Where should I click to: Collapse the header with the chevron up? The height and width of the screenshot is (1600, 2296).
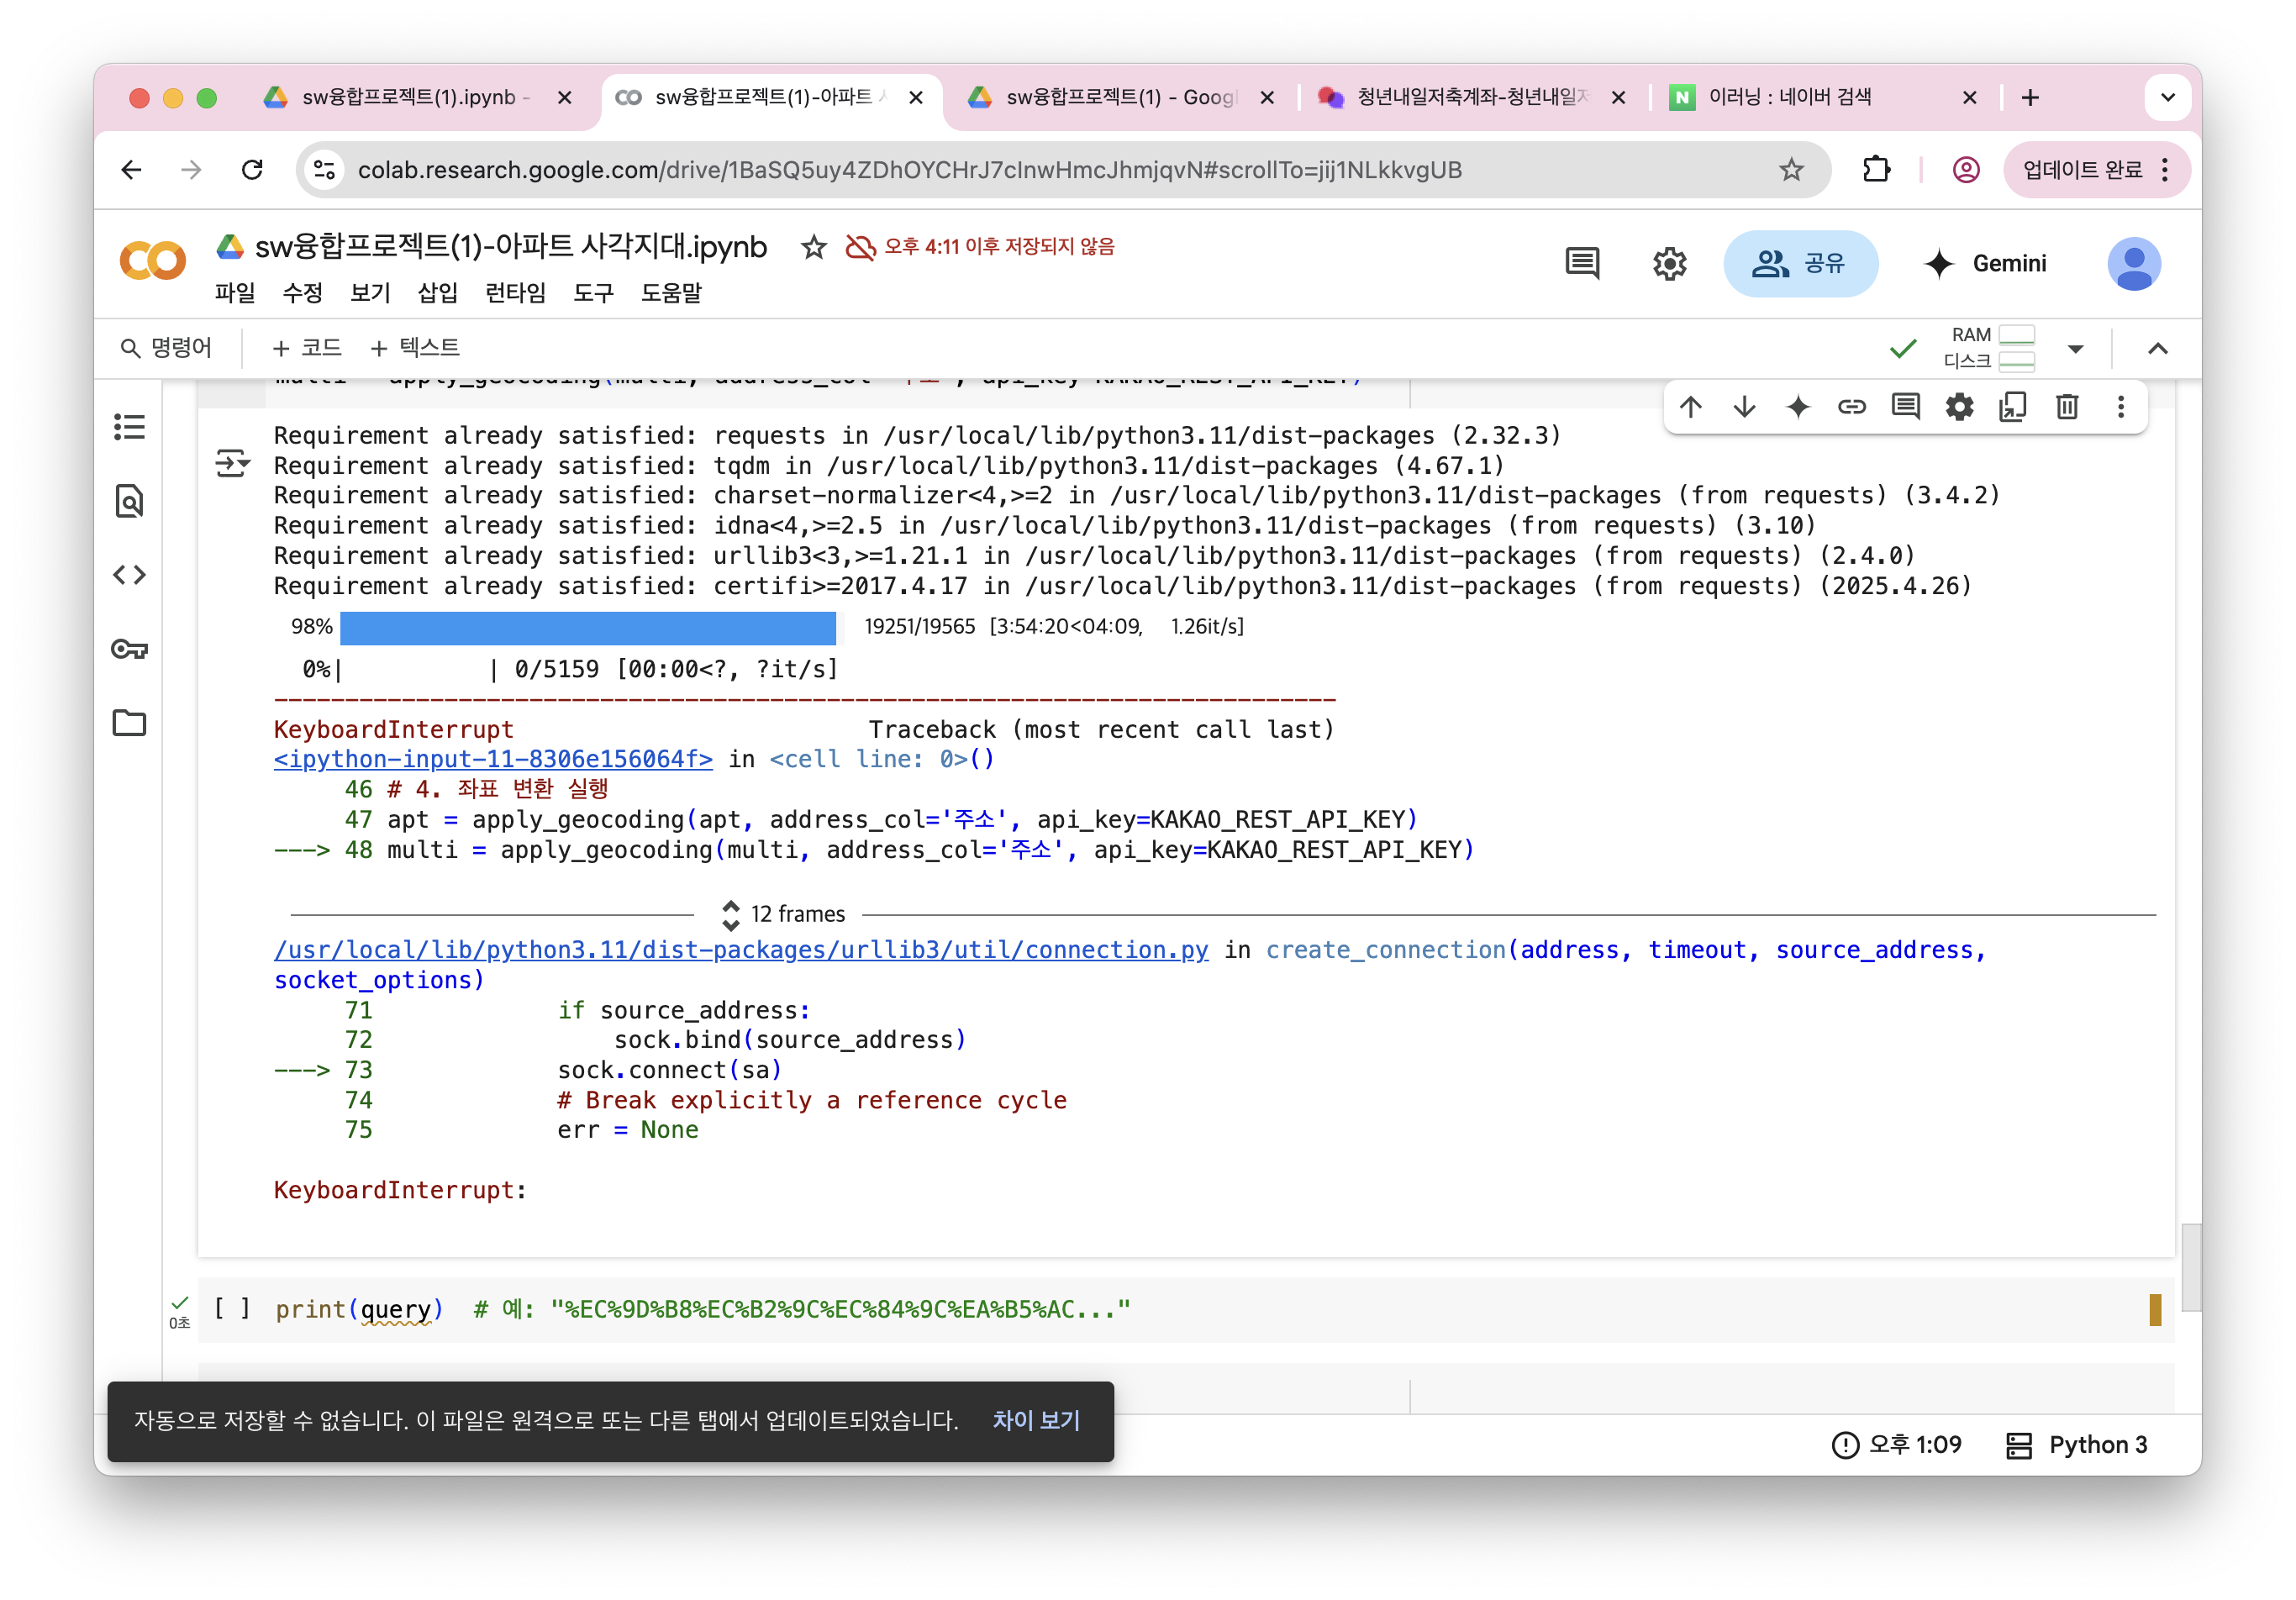(x=2157, y=349)
